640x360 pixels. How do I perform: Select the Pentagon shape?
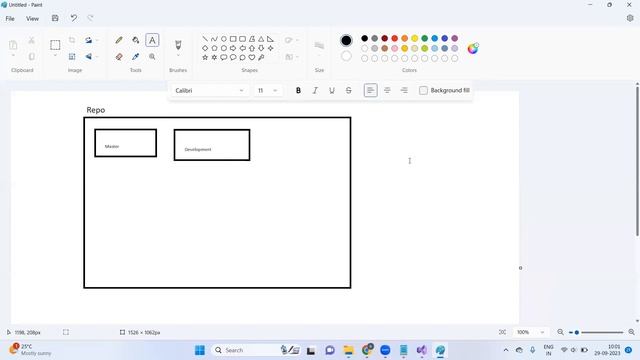[214, 48]
